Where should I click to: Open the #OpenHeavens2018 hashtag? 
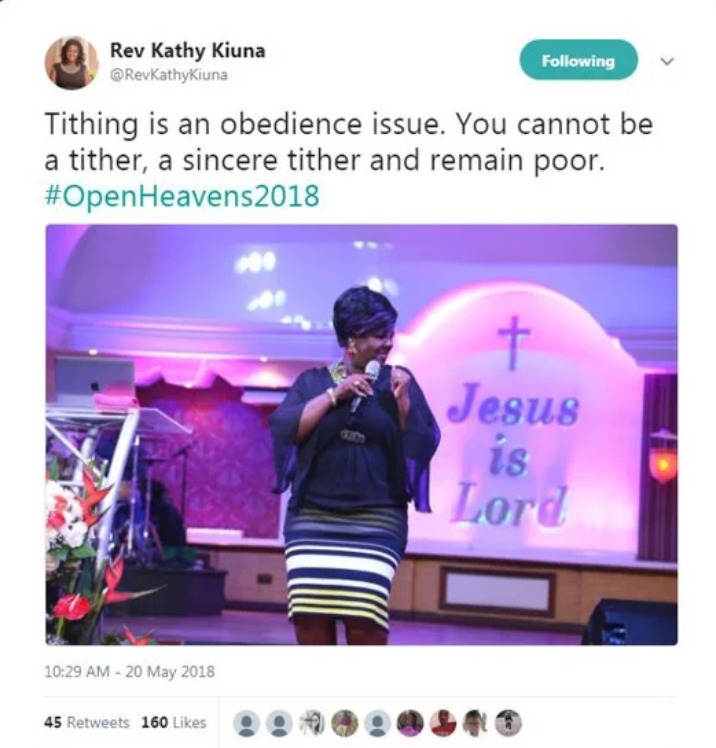pos(182,196)
